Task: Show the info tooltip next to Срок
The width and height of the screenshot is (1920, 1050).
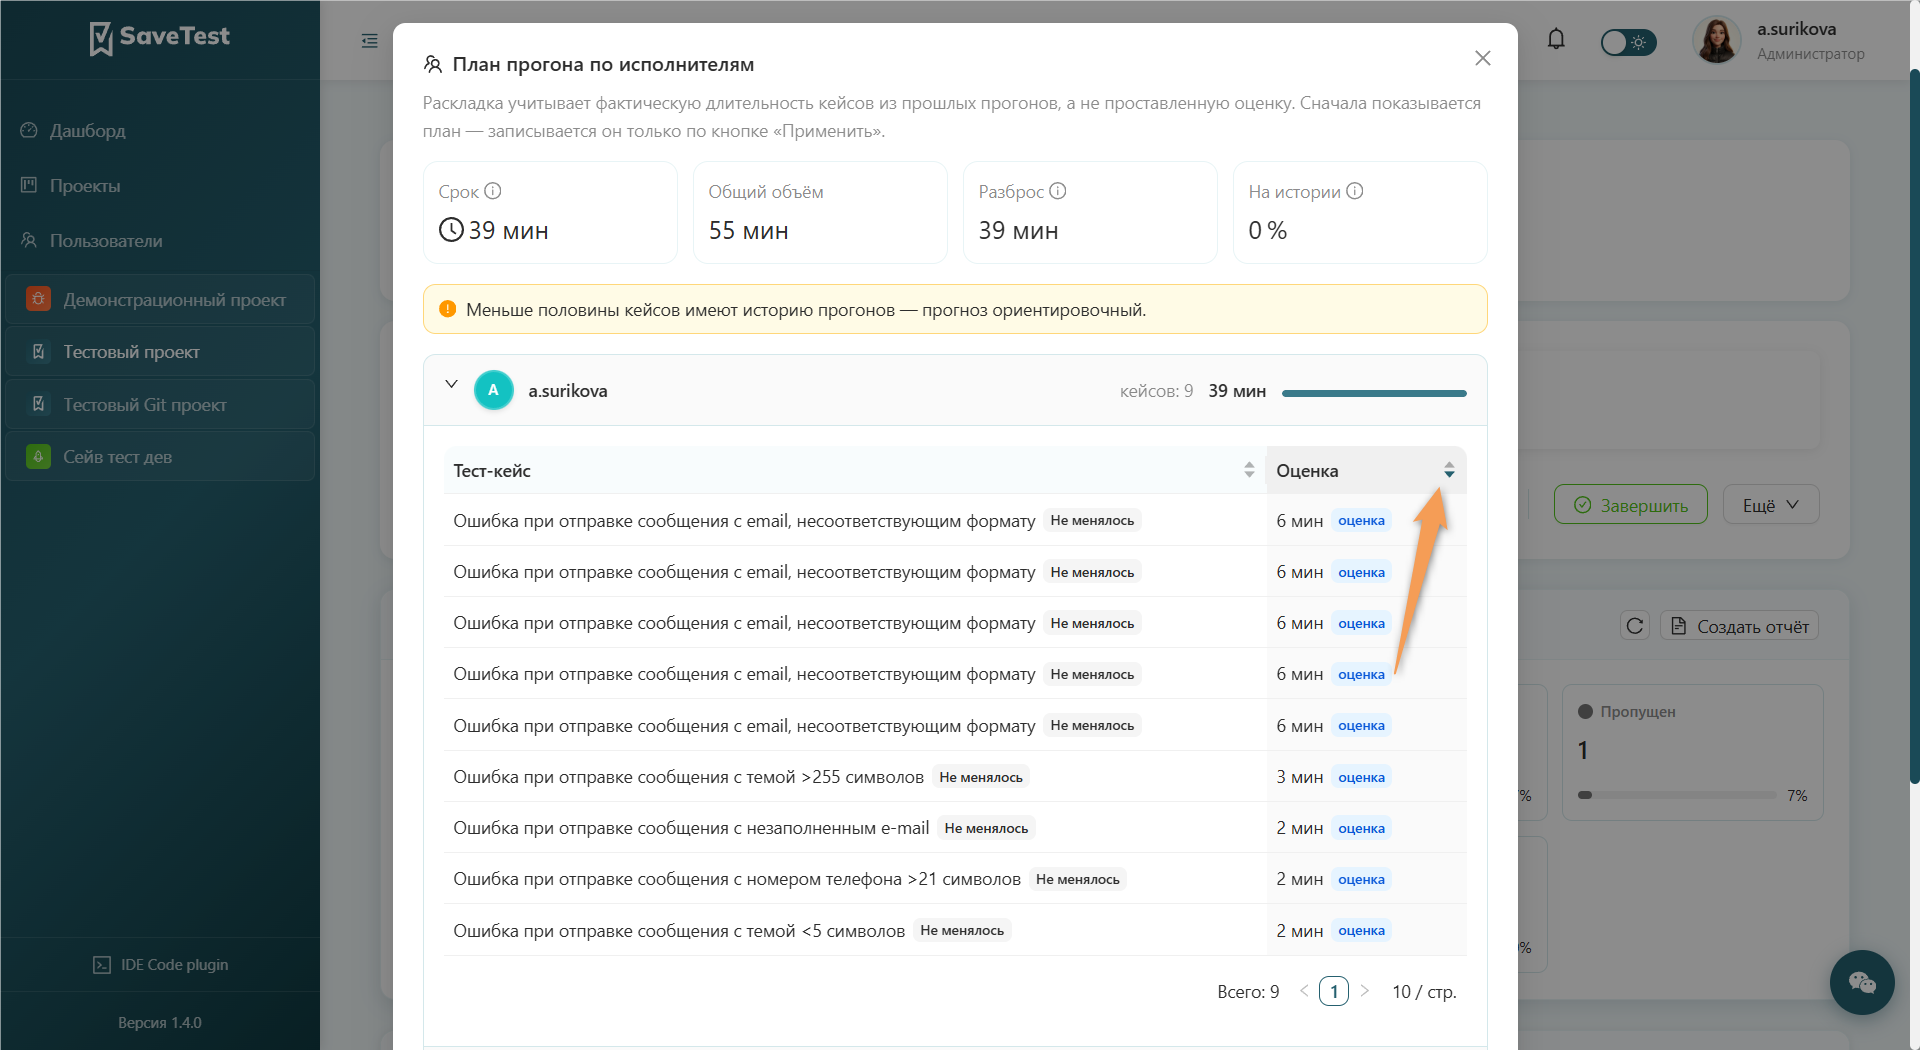Action: 493,191
